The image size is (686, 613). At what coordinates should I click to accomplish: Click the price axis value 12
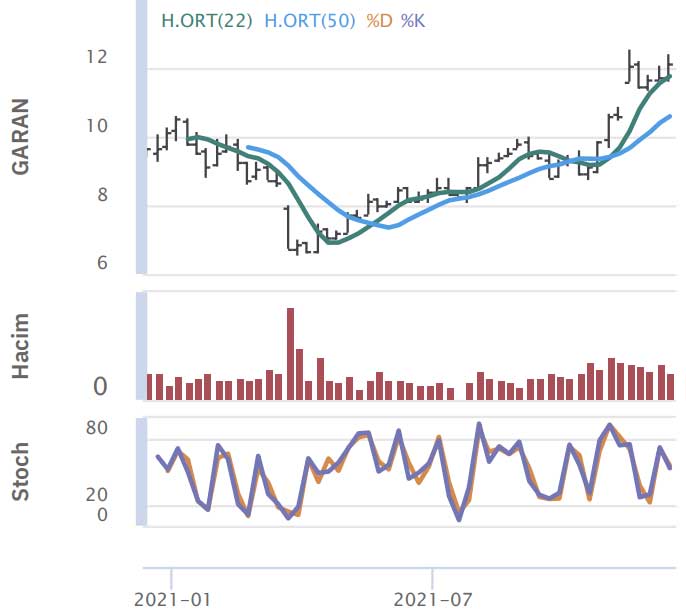coord(97,57)
